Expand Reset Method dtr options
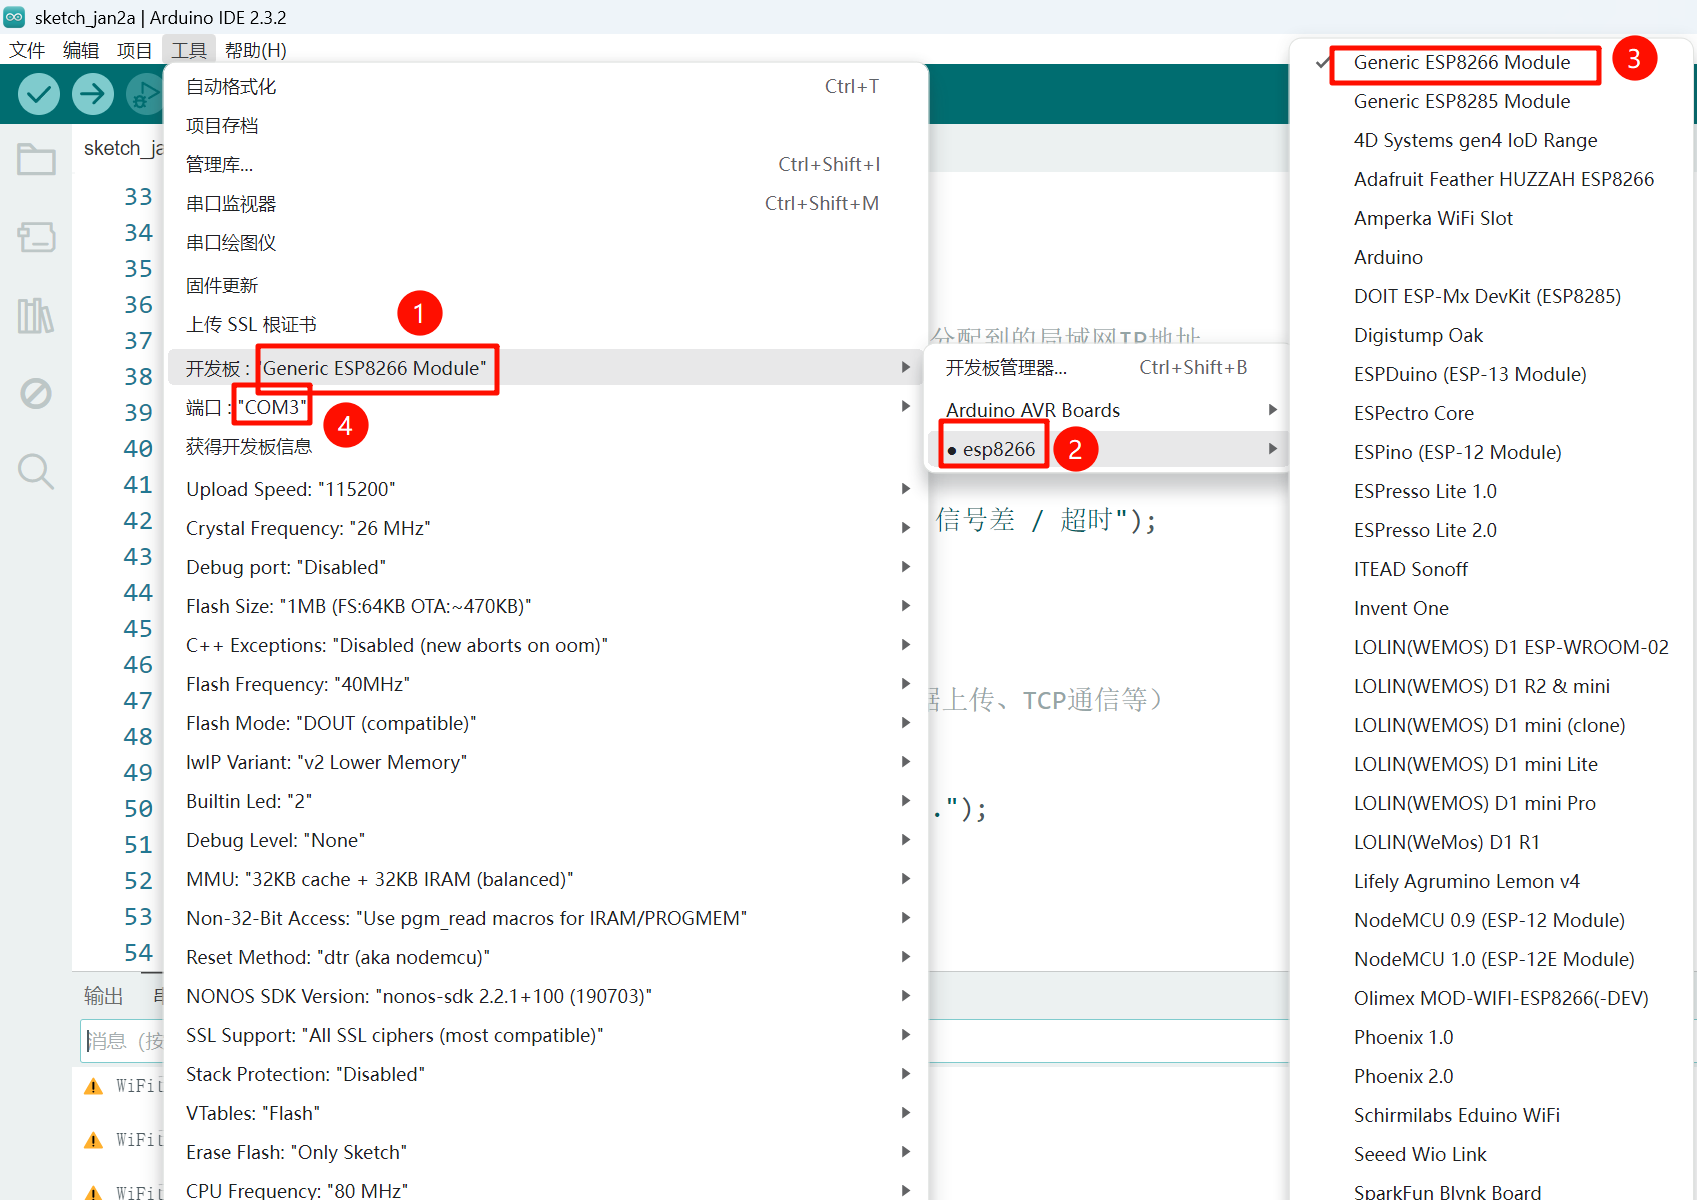This screenshot has height=1200, width=1697. click(546, 957)
